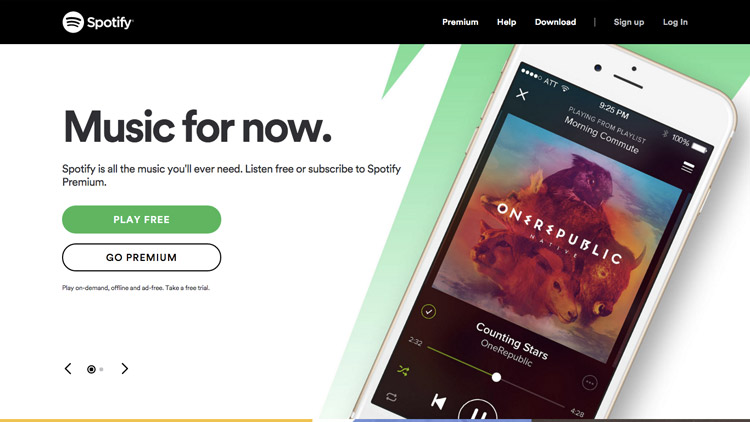750x422 pixels.
Task: Go to the previous slide arrow
Action: pyautogui.click(x=68, y=368)
